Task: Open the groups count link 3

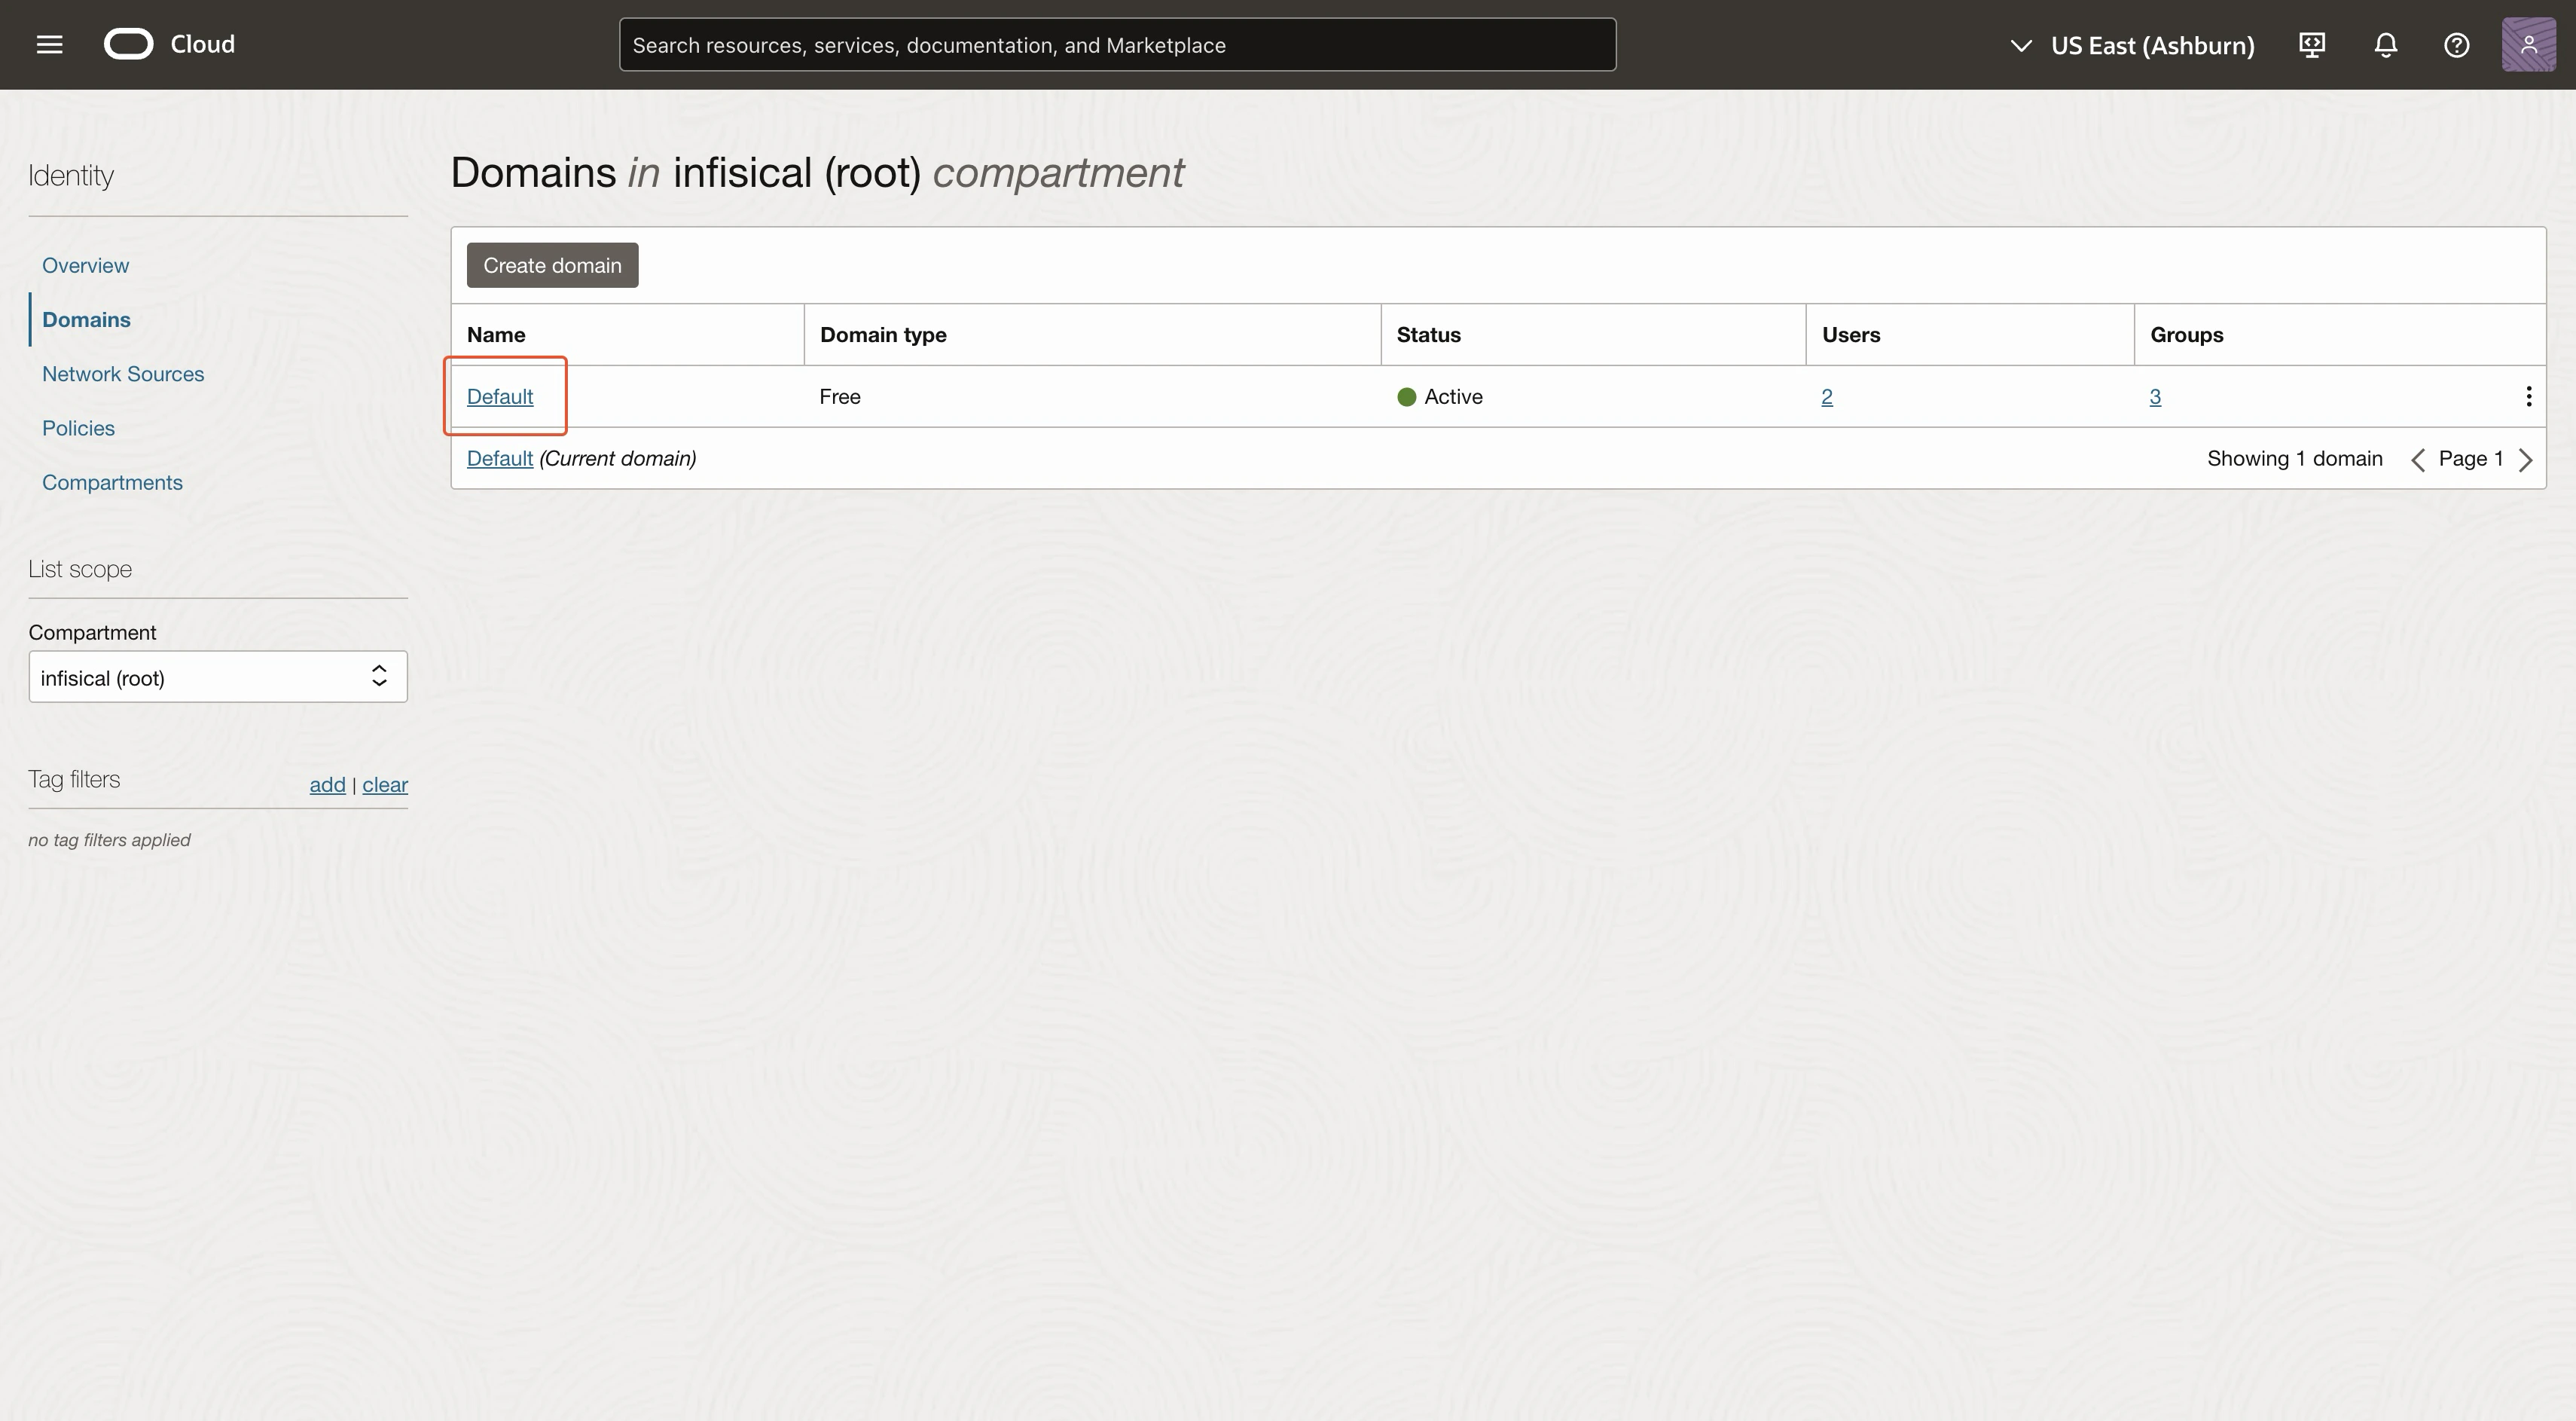Action: tap(2155, 397)
